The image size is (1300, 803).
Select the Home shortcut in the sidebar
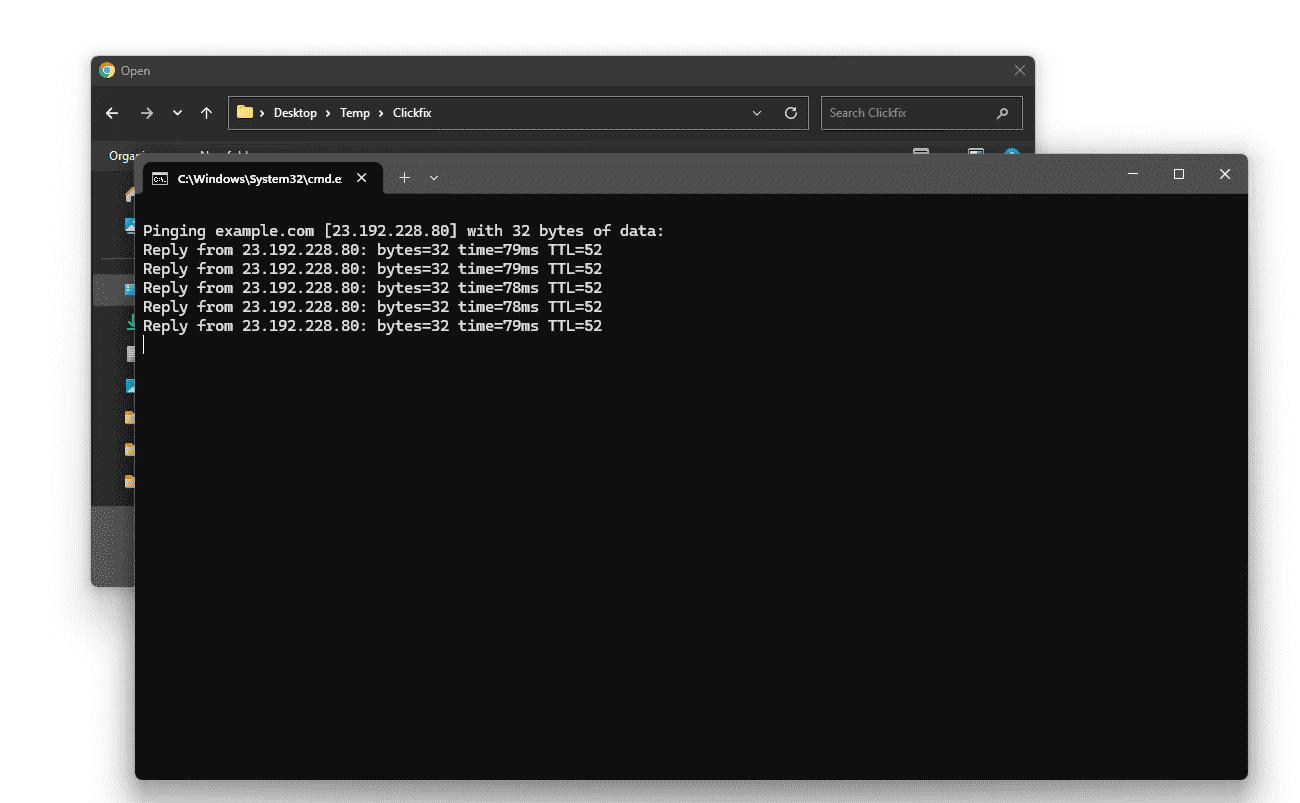pyautogui.click(x=128, y=193)
